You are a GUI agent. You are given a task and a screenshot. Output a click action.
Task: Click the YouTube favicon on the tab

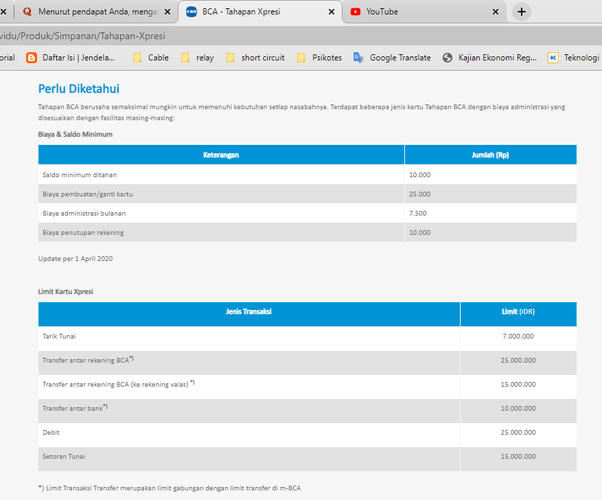point(356,12)
